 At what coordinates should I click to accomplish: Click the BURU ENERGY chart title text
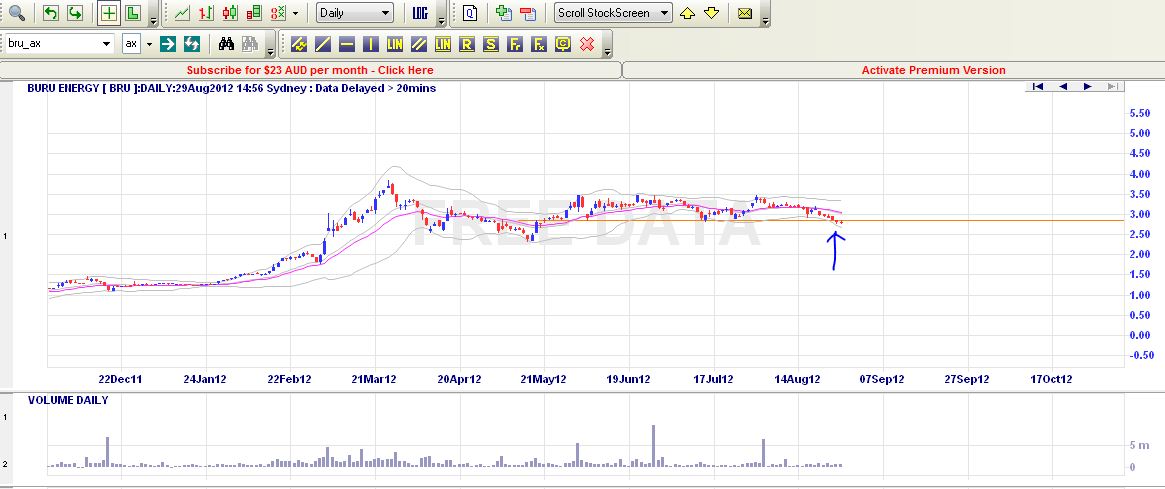tap(231, 88)
